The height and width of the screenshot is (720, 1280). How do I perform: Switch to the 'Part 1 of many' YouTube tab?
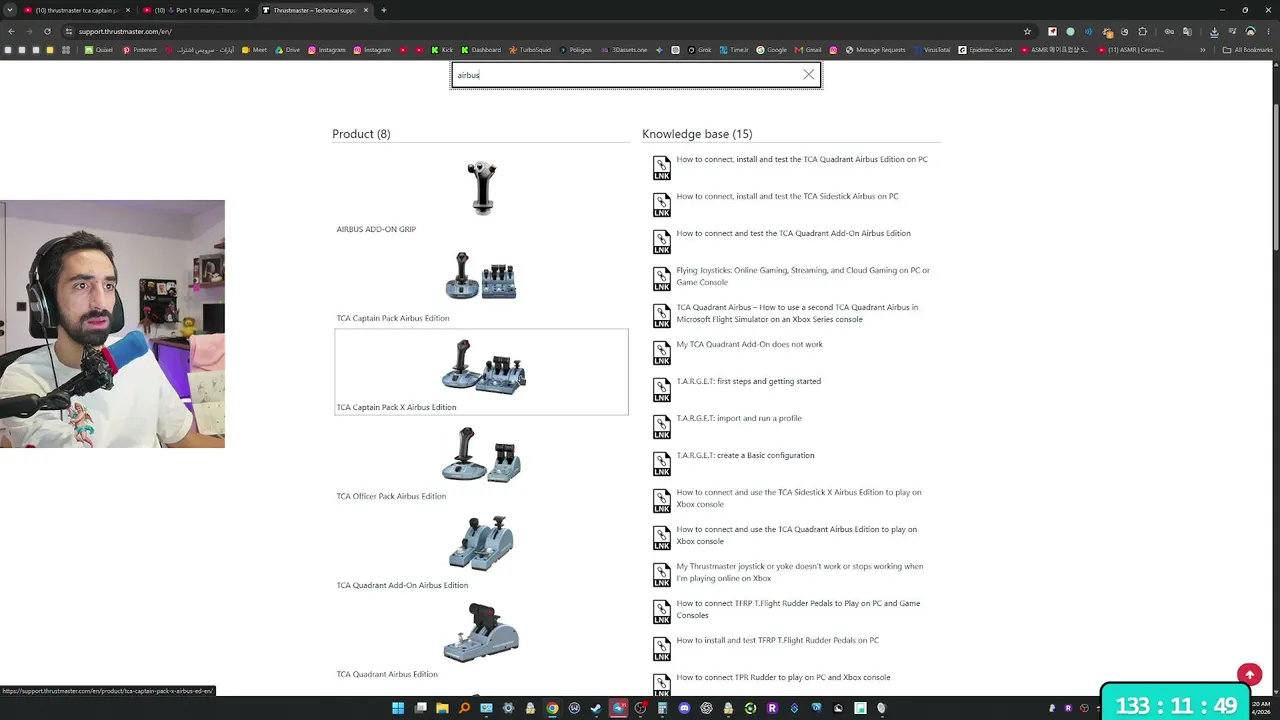[x=196, y=10]
